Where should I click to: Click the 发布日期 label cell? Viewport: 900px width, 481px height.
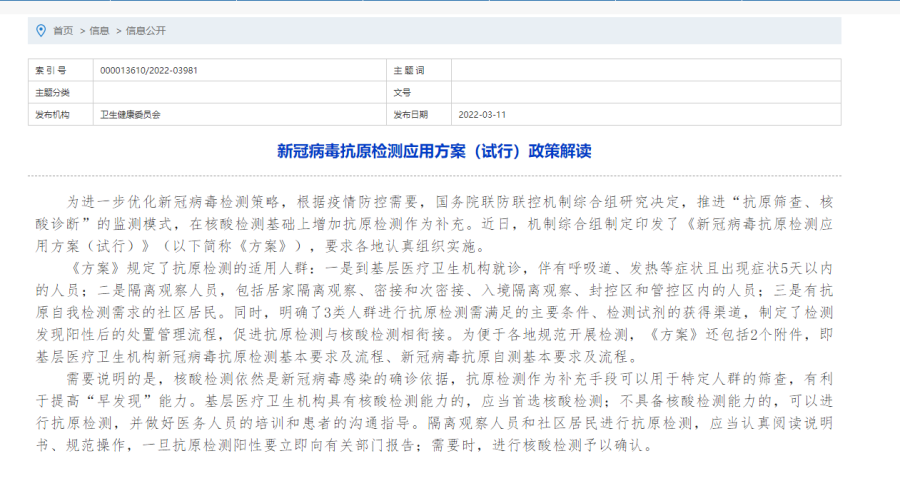409,115
